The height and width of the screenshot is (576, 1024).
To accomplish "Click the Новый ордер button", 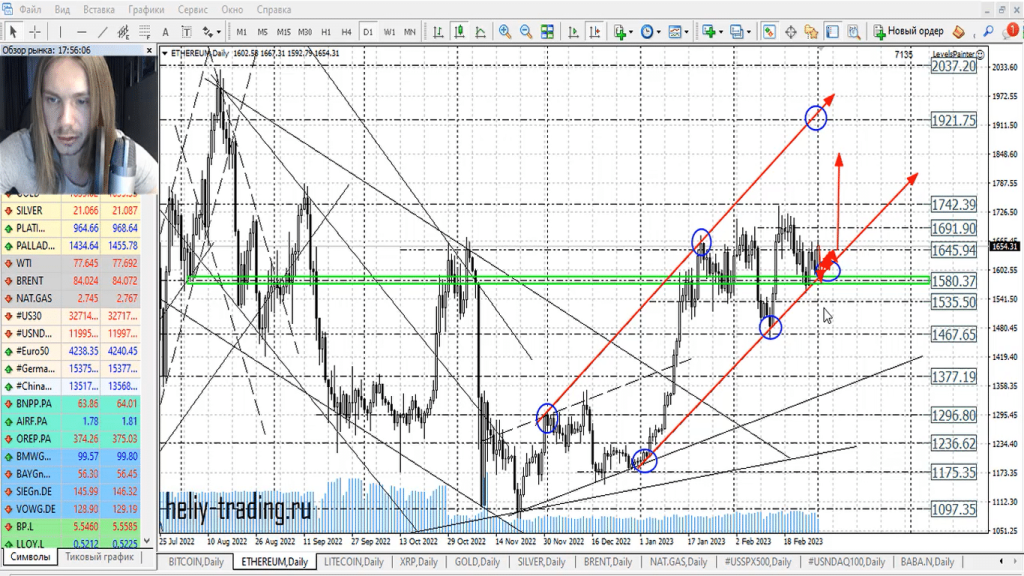I will pos(907,31).
